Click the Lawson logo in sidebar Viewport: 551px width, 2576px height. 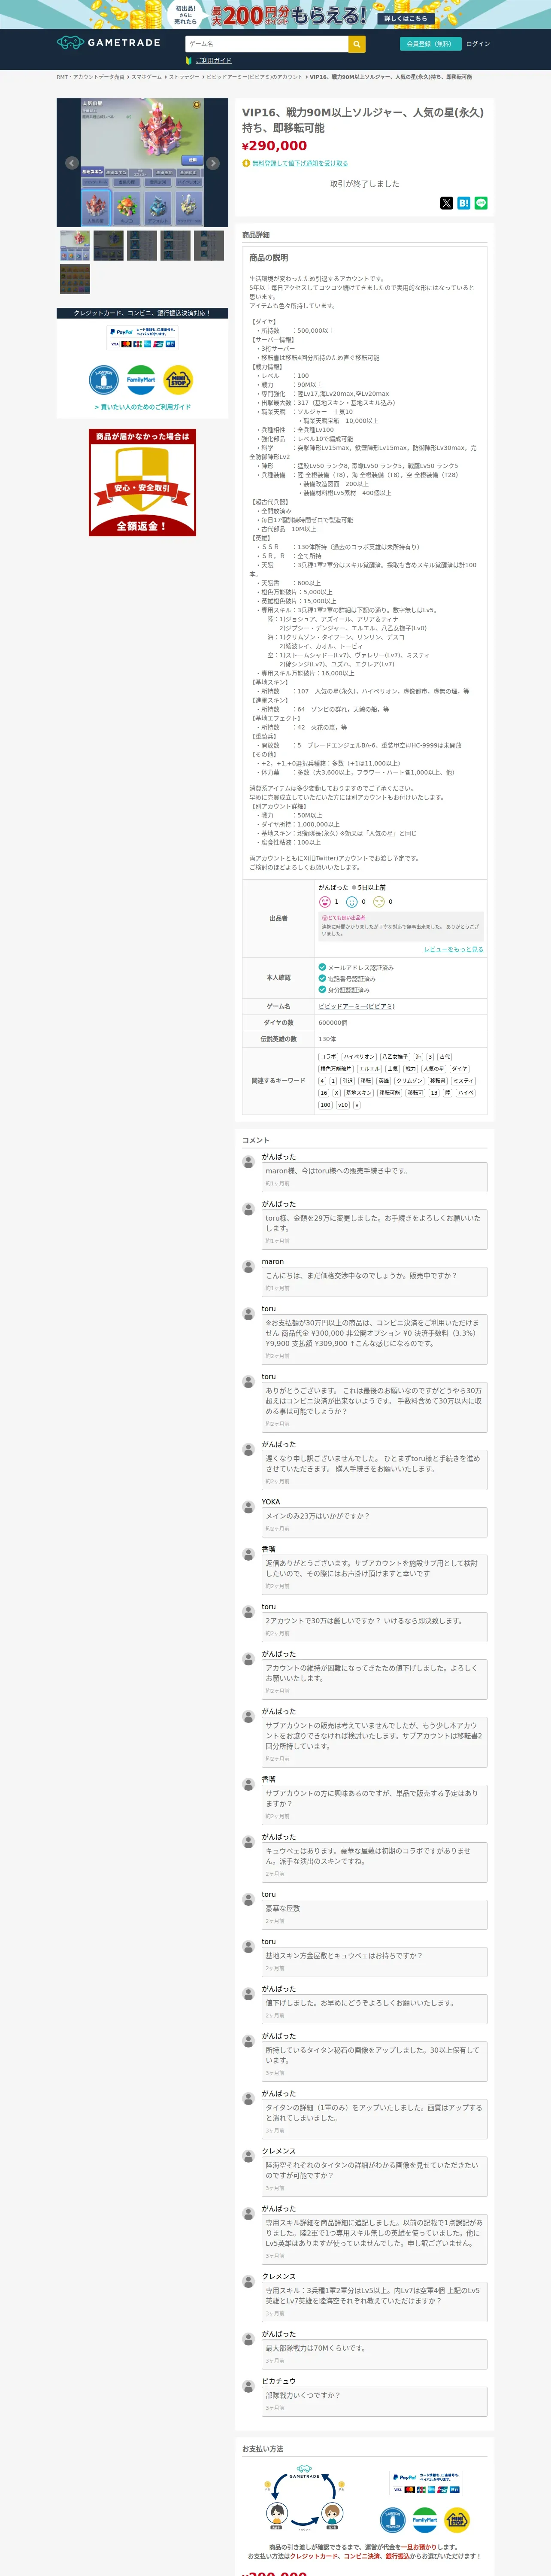[104, 379]
